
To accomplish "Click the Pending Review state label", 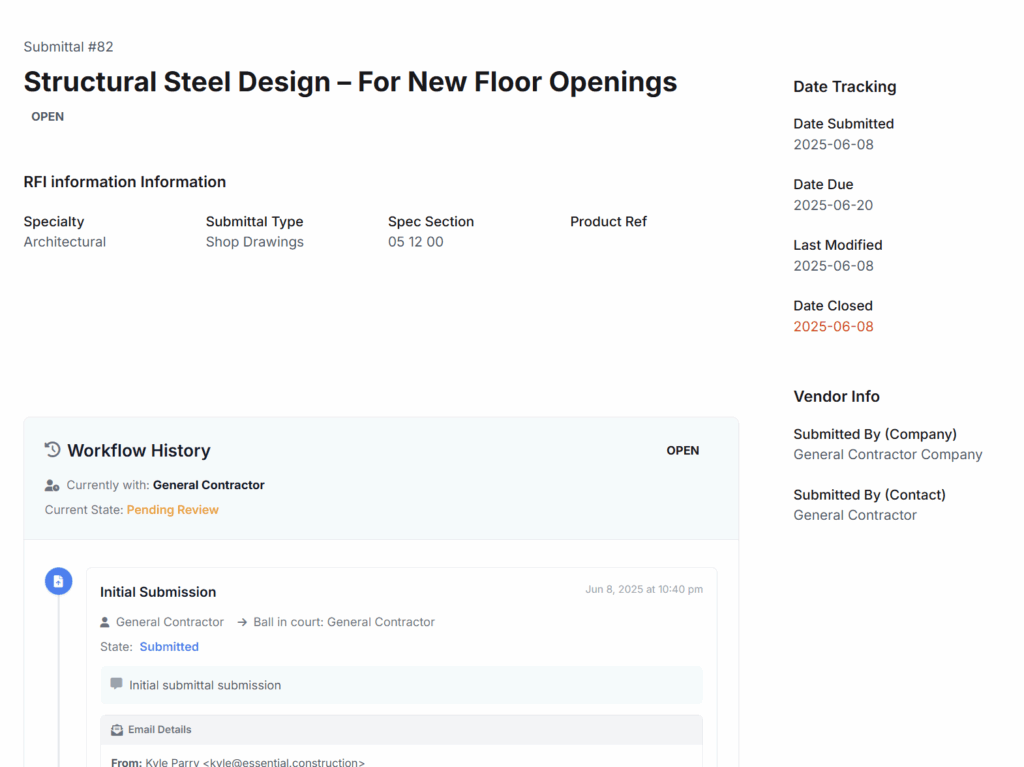I will 172,510.
